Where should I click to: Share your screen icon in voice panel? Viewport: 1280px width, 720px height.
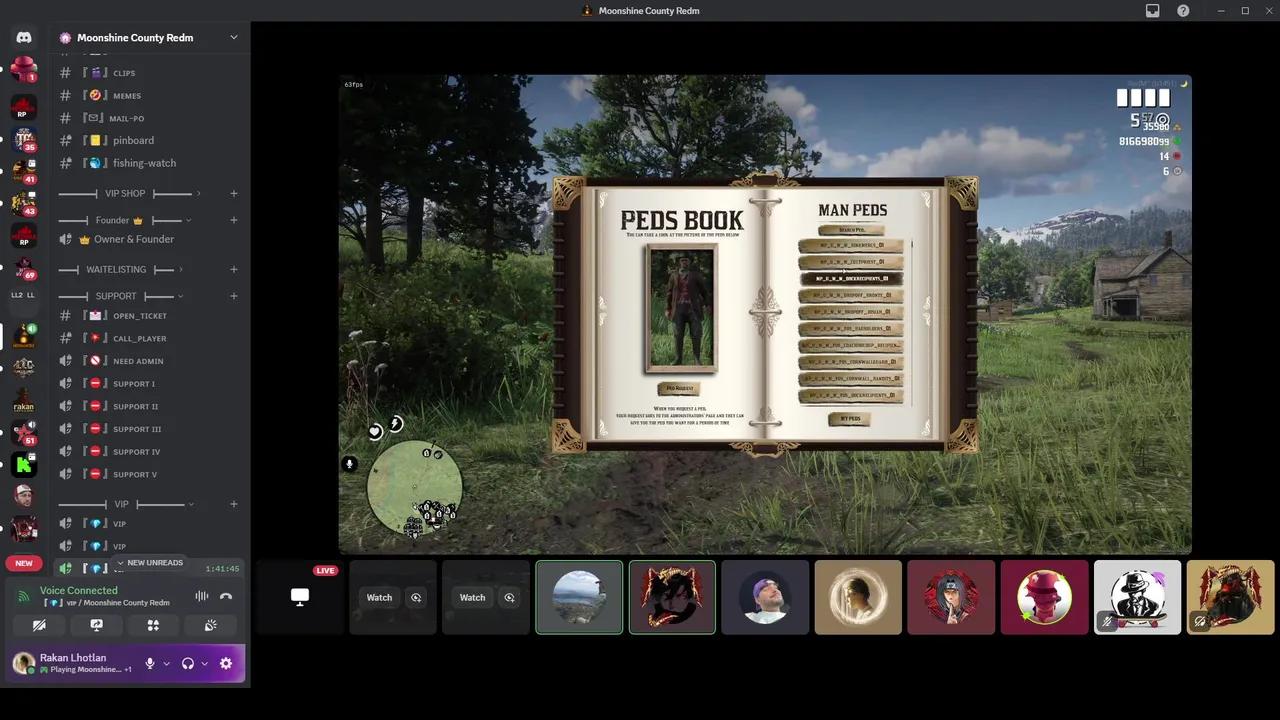coord(96,625)
